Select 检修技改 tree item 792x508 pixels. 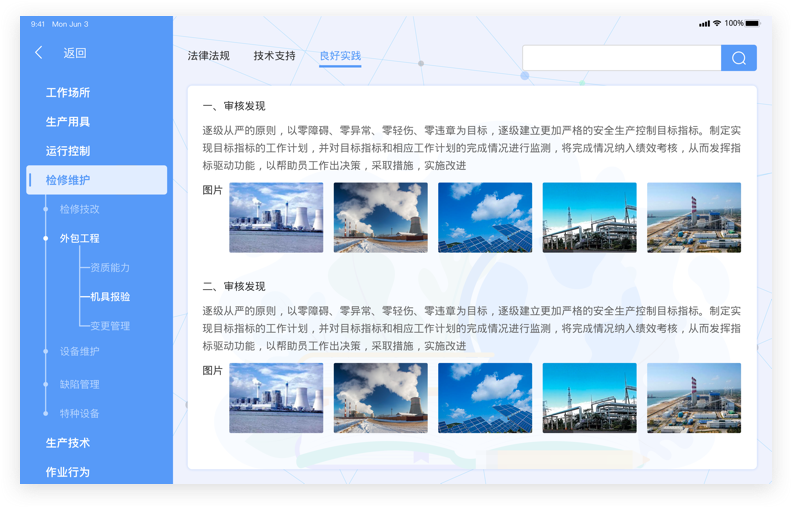tap(79, 209)
